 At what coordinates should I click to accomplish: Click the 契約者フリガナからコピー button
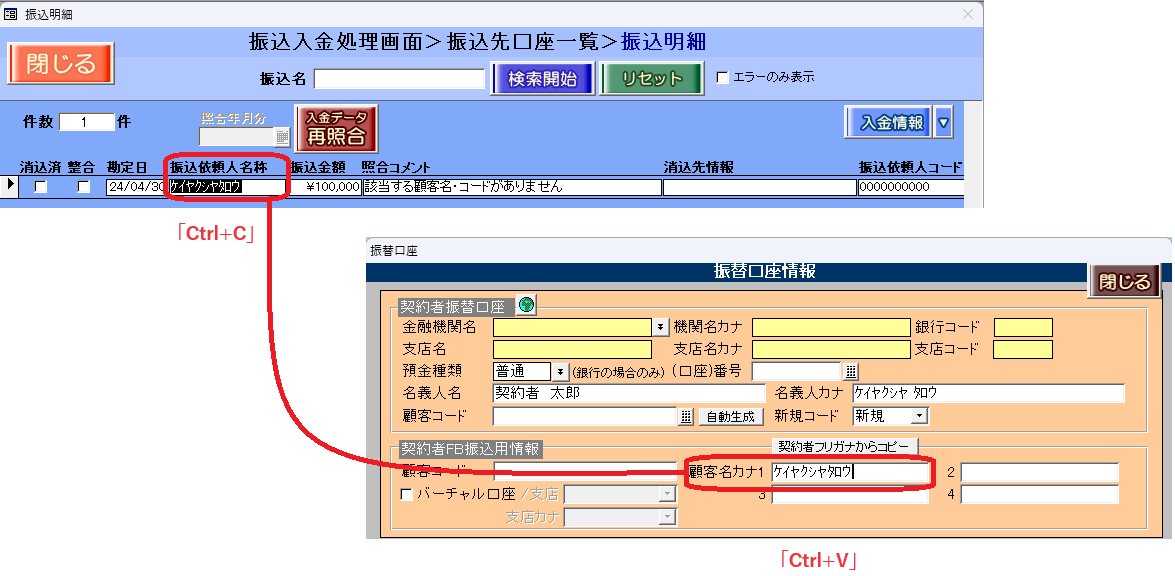pyautogui.click(x=845, y=446)
